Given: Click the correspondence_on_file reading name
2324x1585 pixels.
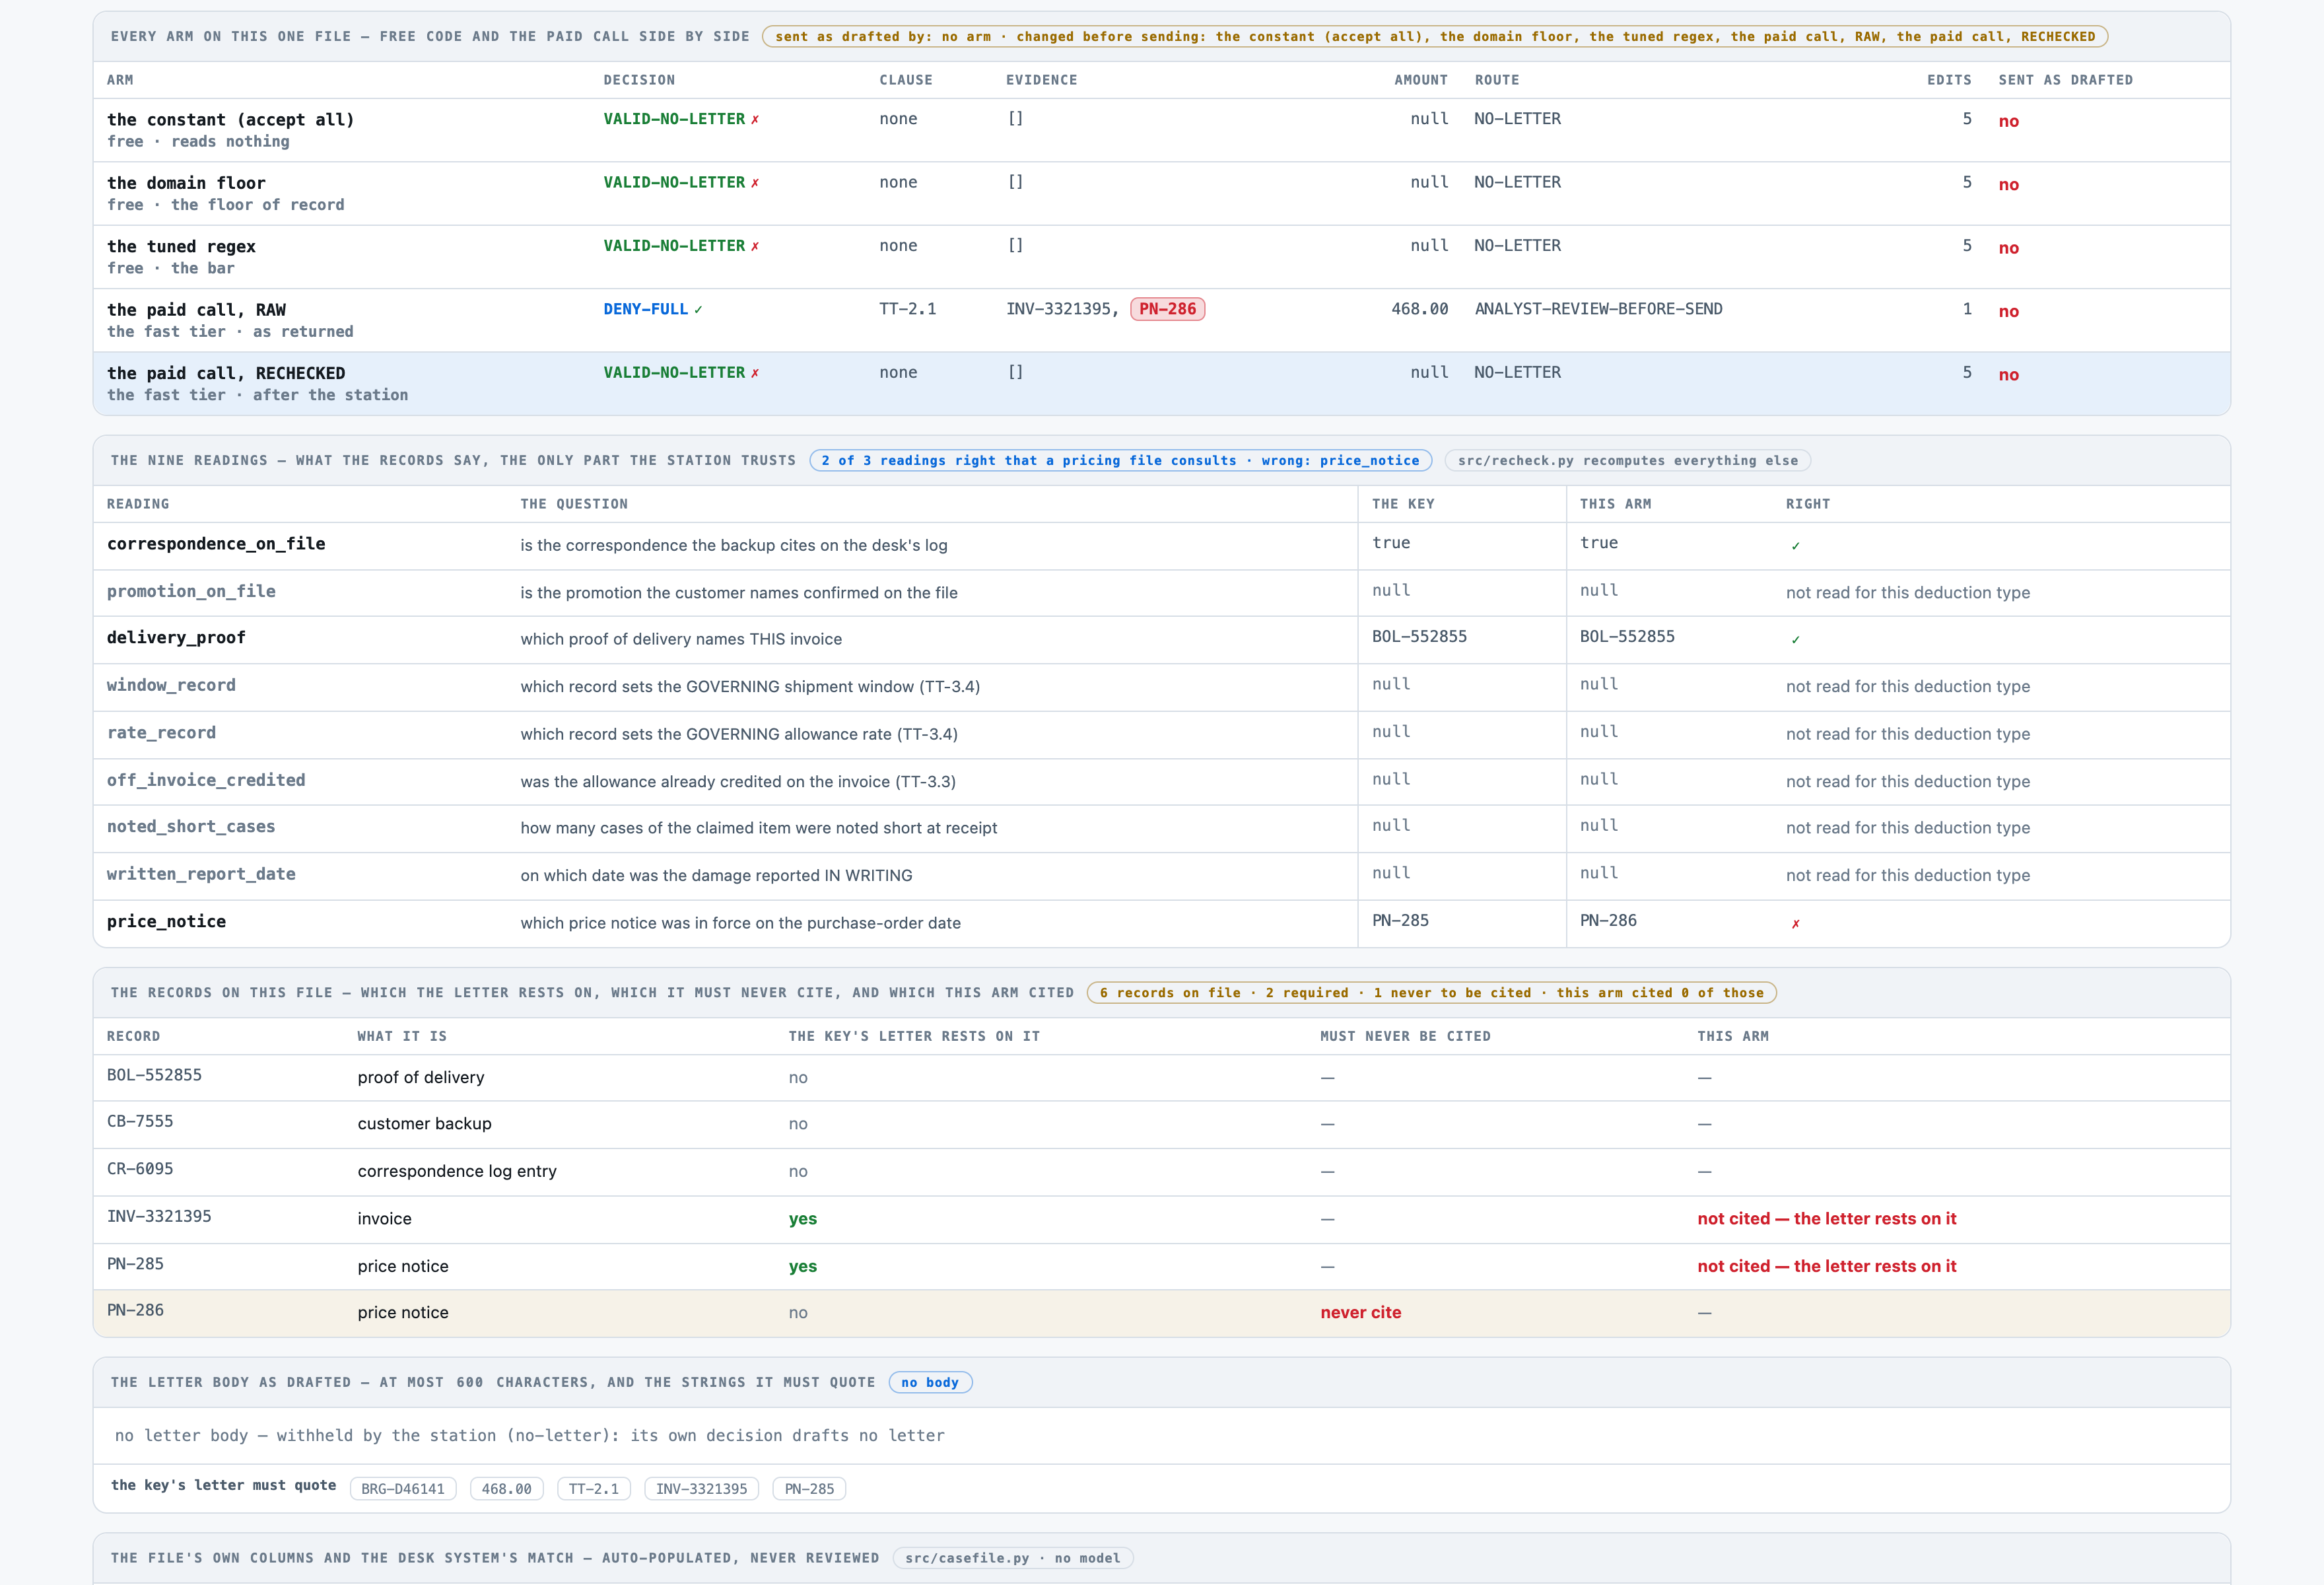Looking at the screenshot, I should [x=216, y=544].
